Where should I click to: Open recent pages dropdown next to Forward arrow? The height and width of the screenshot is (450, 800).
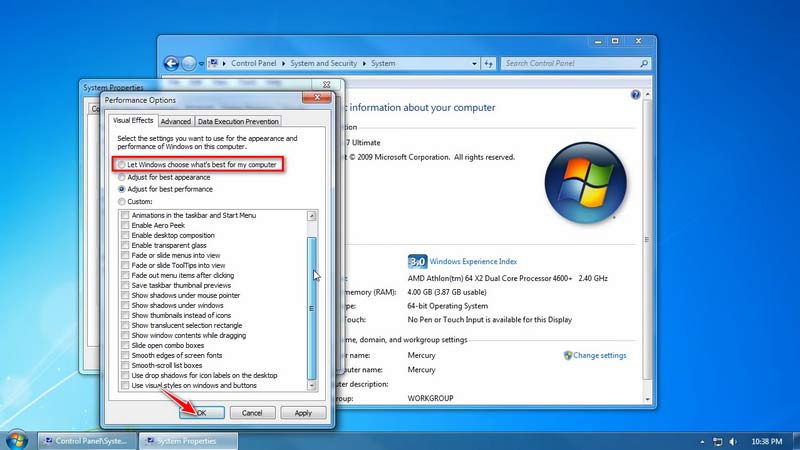coord(202,64)
